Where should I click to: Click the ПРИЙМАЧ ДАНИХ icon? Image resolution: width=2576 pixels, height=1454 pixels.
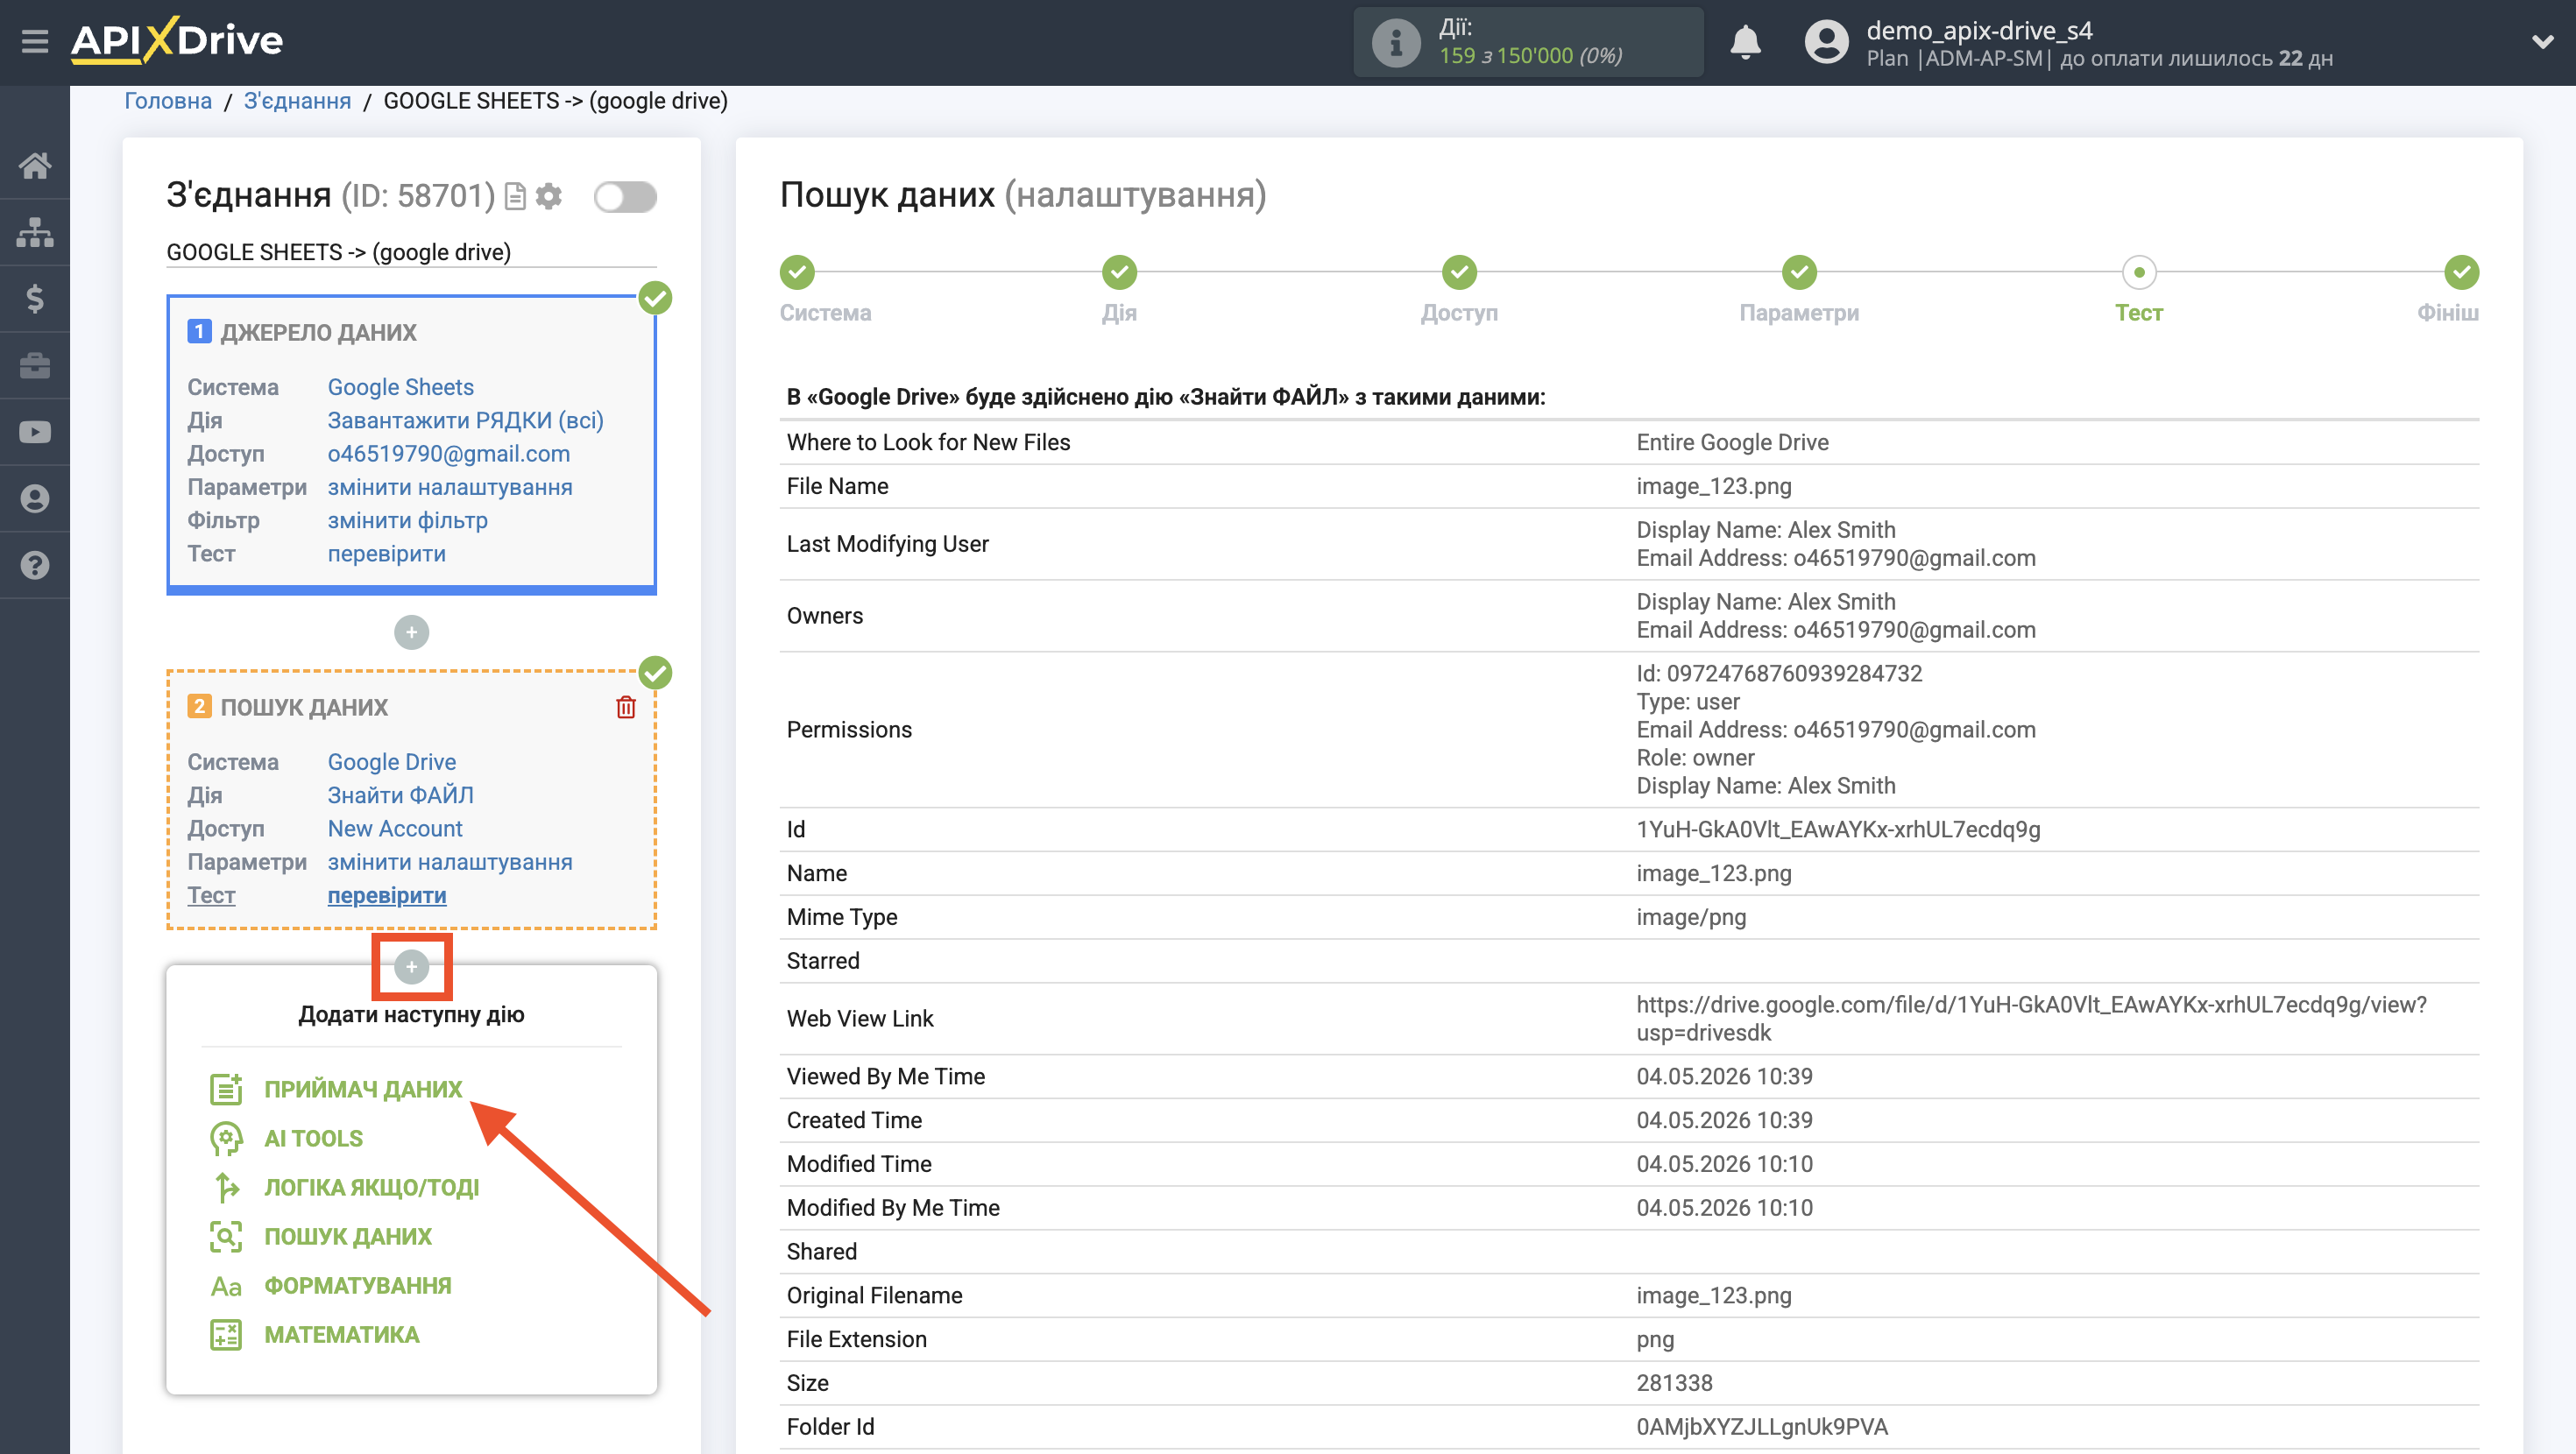tap(226, 1089)
